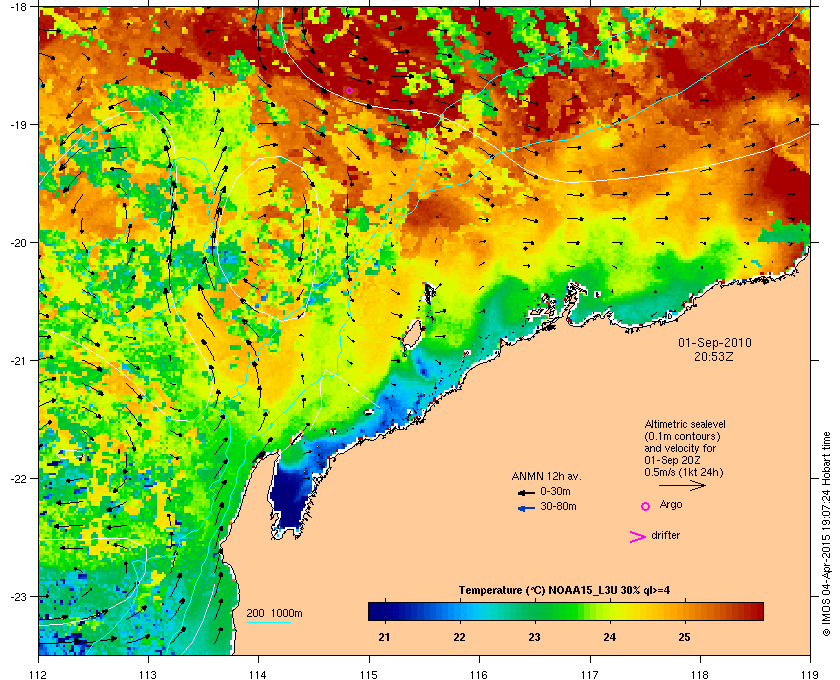Click the magenta drifter arrowhead legend symbol
Screen dimensions: 840x680
(638, 537)
